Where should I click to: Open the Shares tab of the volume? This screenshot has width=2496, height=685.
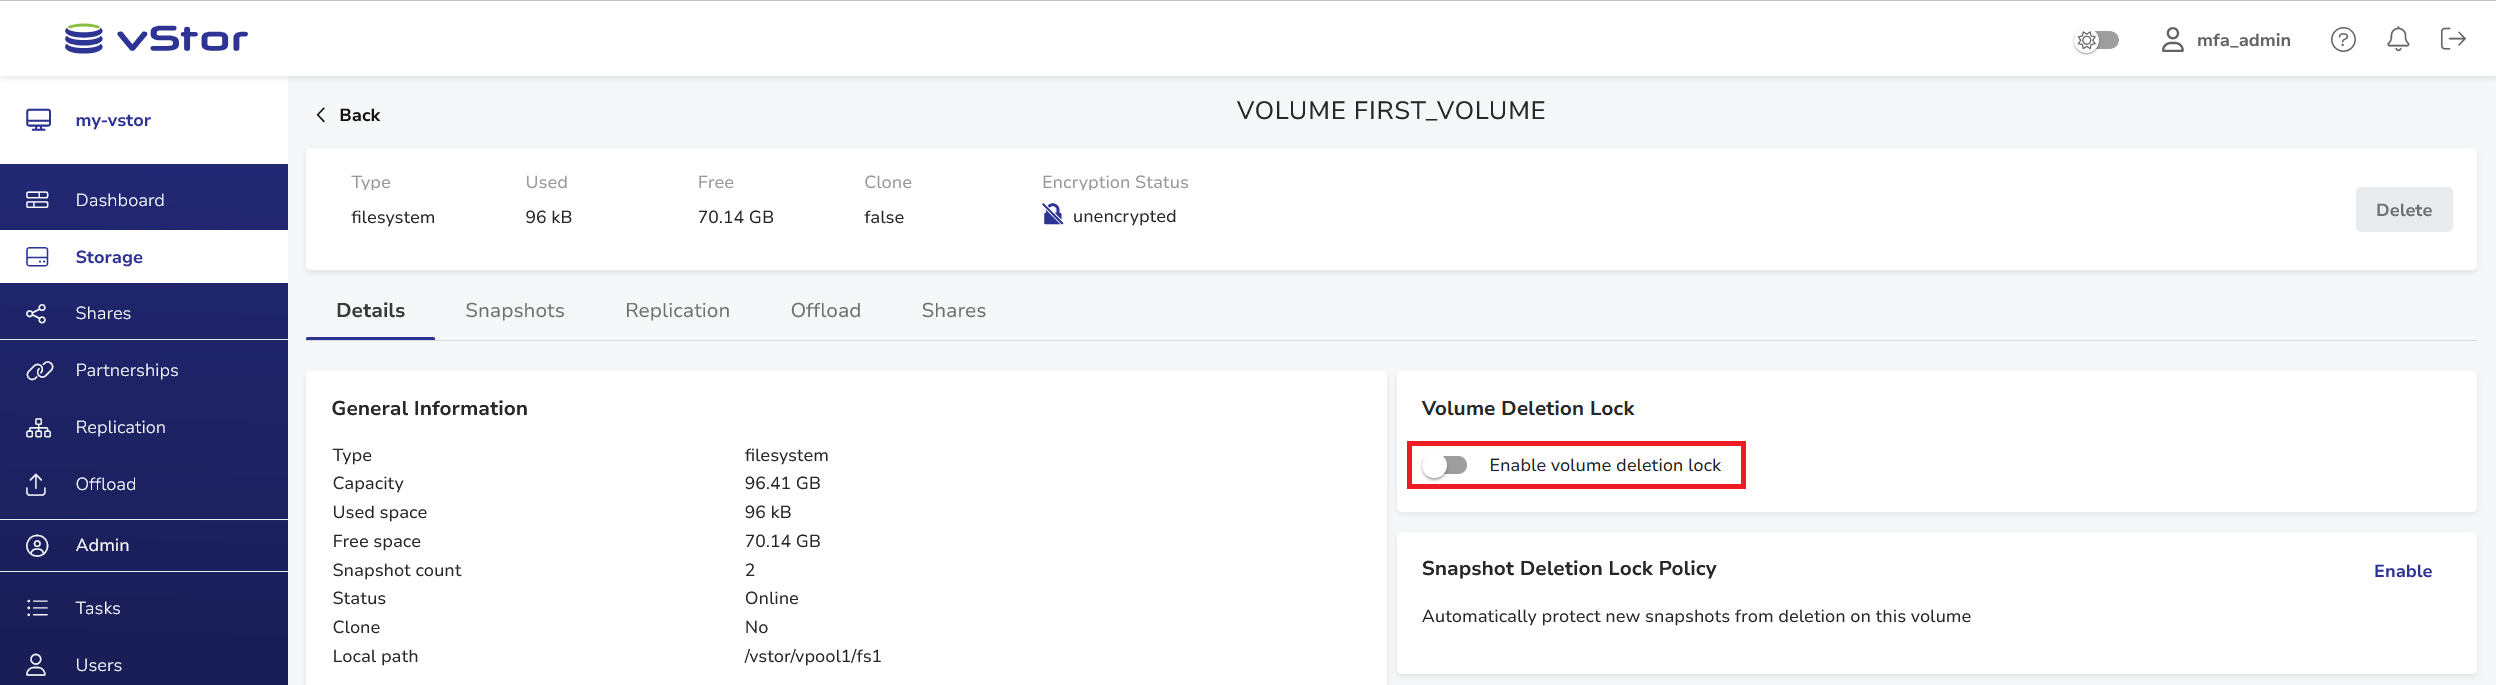(x=953, y=311)
